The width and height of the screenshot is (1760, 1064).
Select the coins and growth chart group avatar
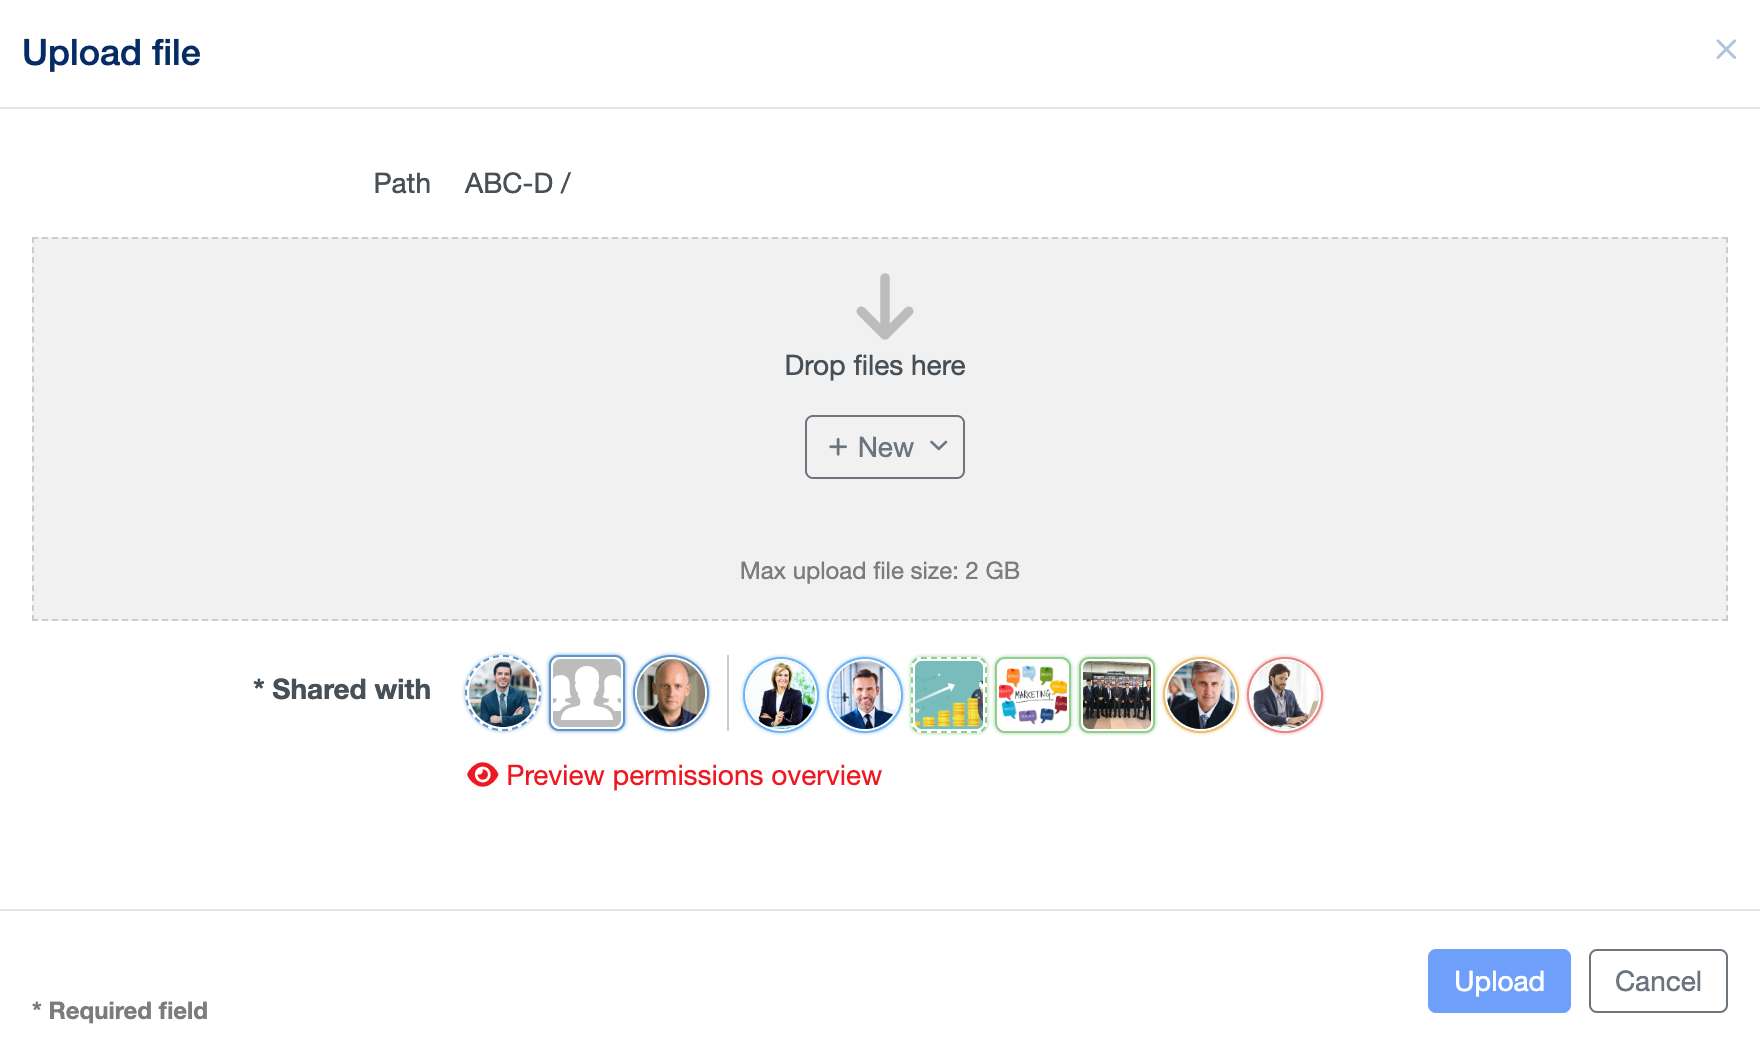point(949,694)
